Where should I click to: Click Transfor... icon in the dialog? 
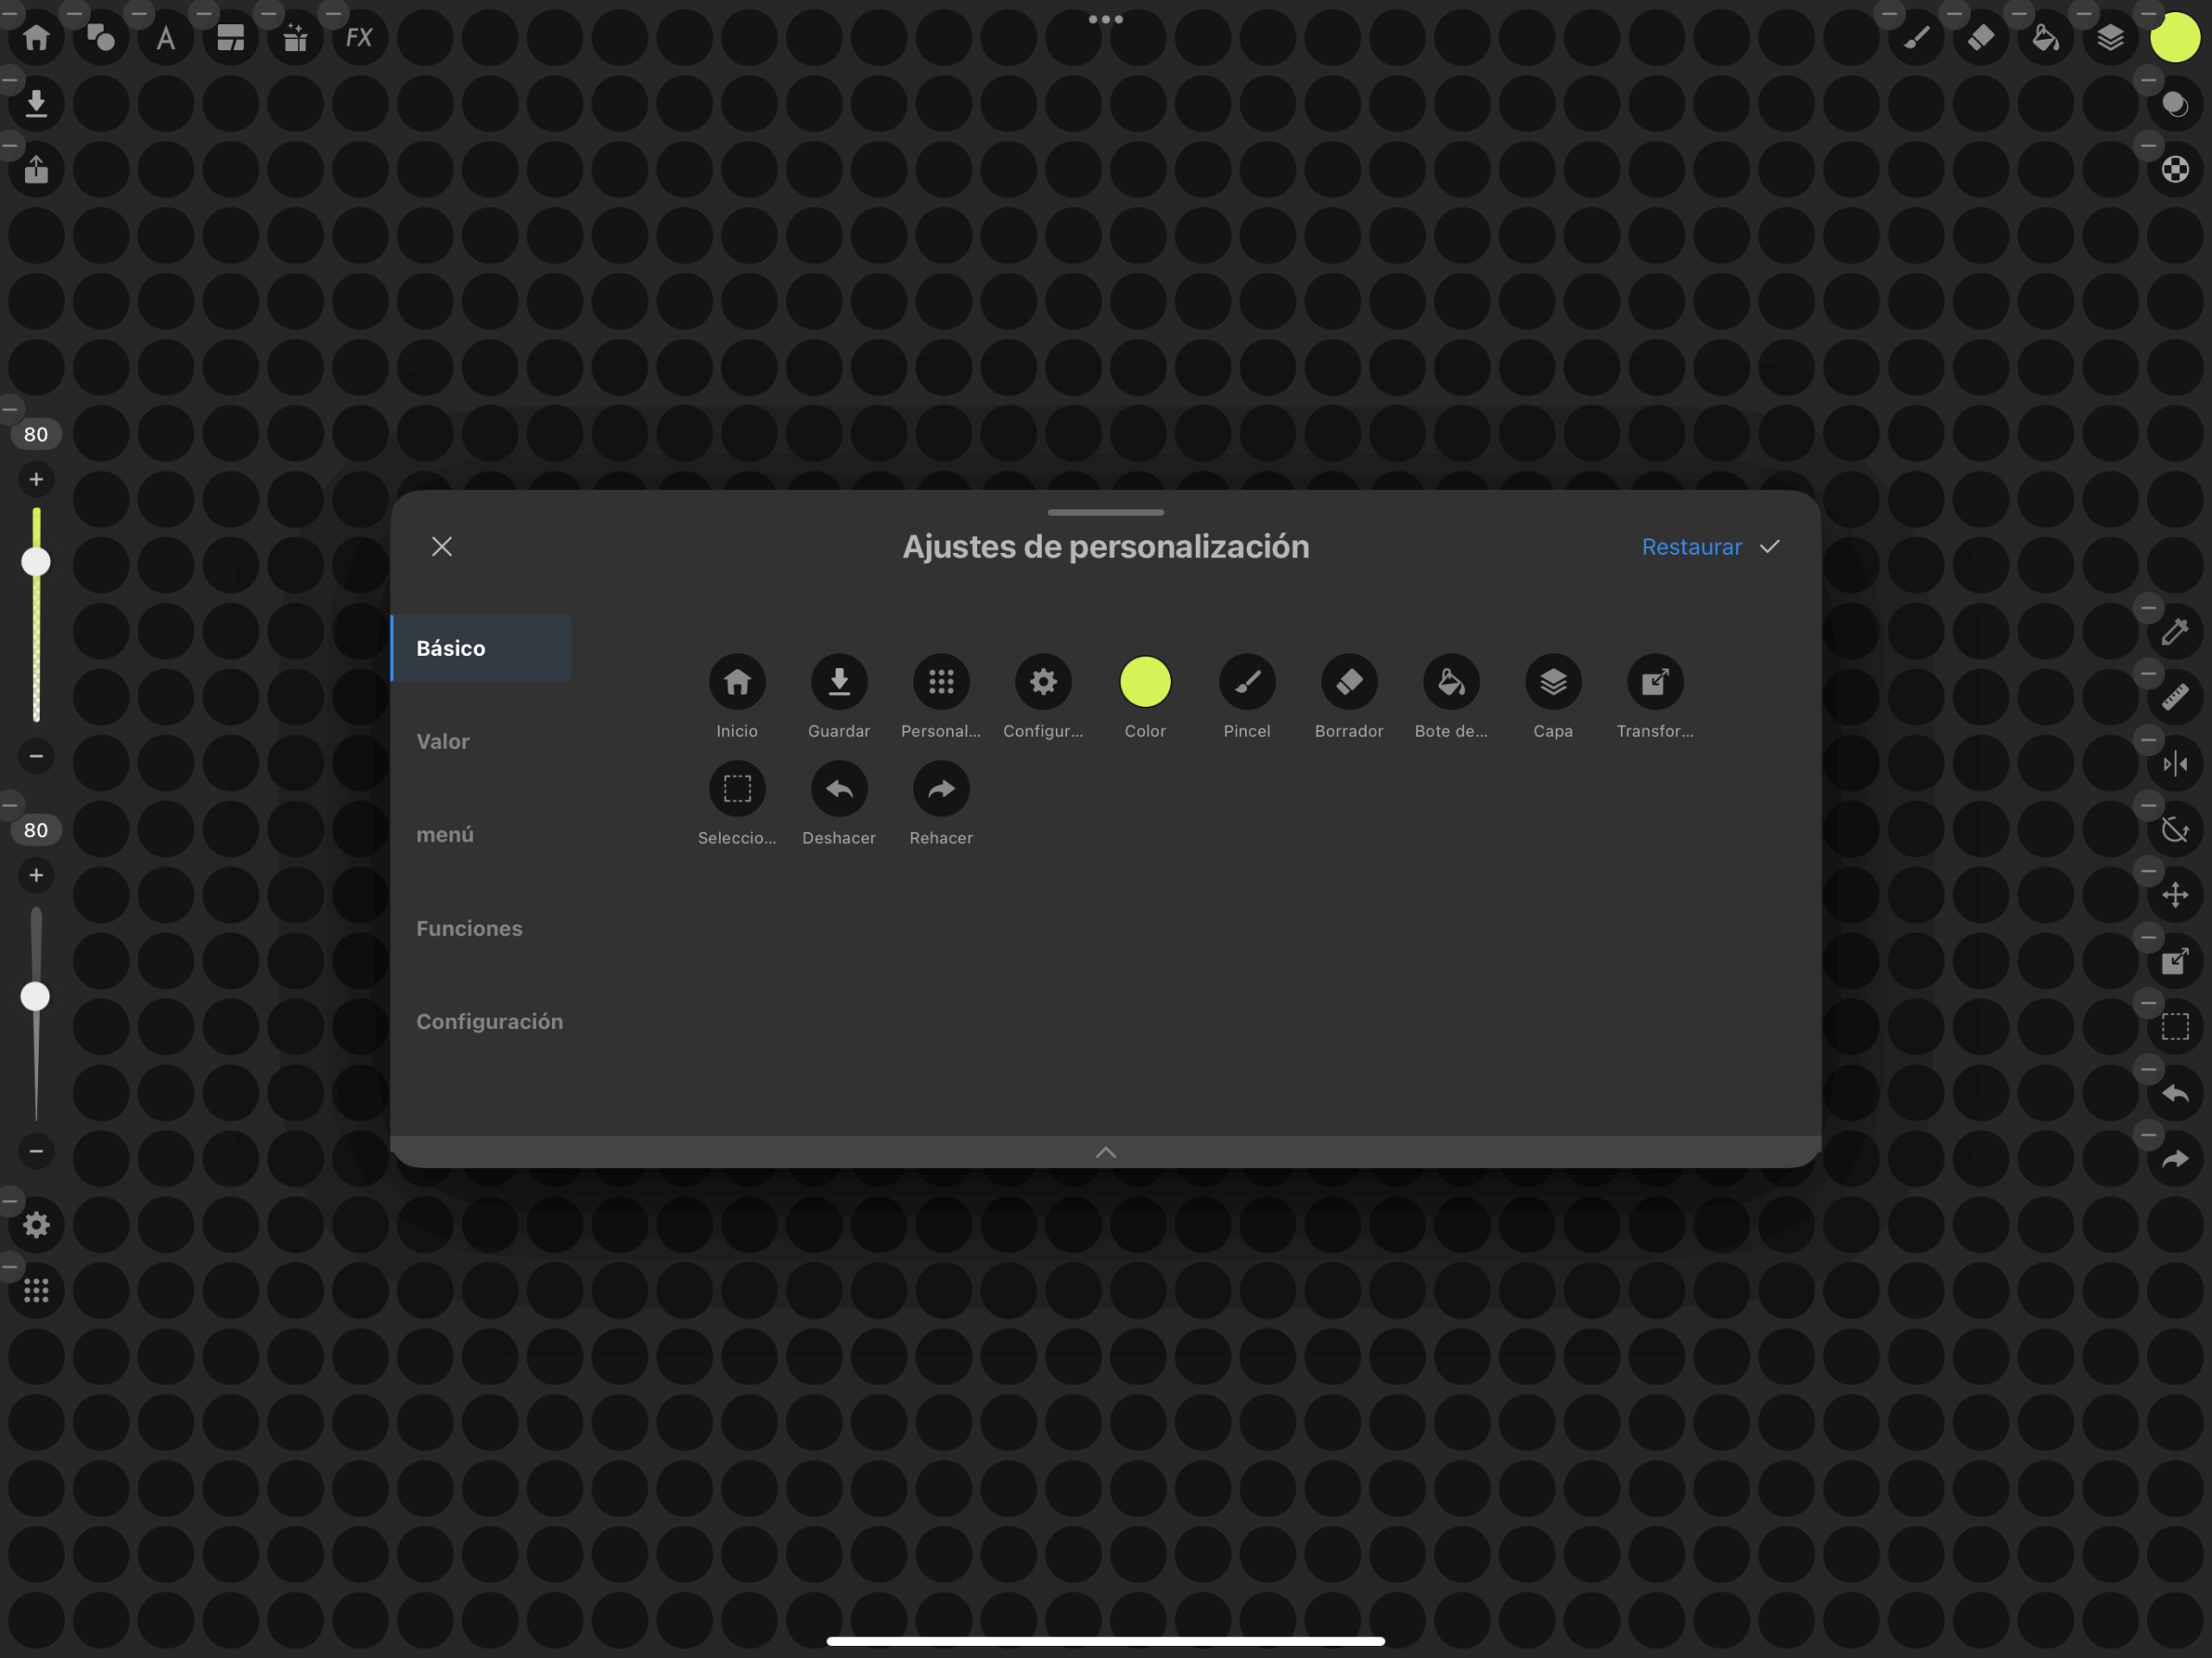pos(1655,682)
